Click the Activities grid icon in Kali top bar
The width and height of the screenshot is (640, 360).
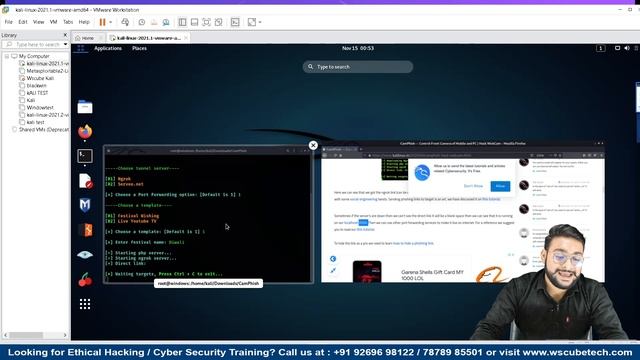coord(81,48)
